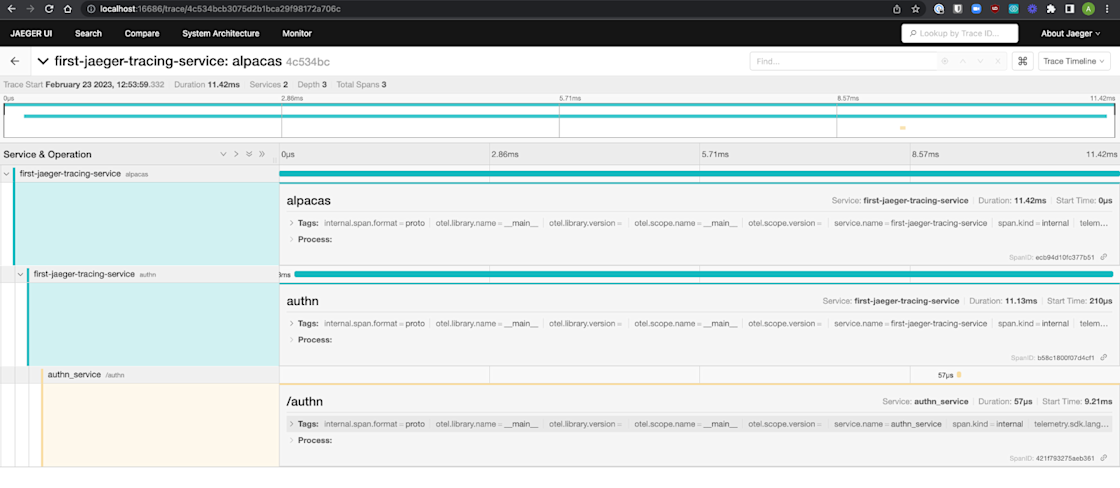Copy link icon next to SpanID ecb94d10fc377b51
The image size is (1120, 488).
click(x=1104, y=257)
